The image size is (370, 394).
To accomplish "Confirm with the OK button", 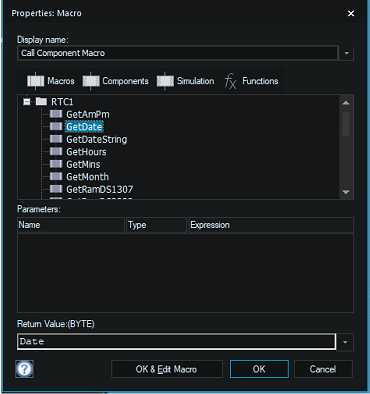I will click(x=259, y=369).
